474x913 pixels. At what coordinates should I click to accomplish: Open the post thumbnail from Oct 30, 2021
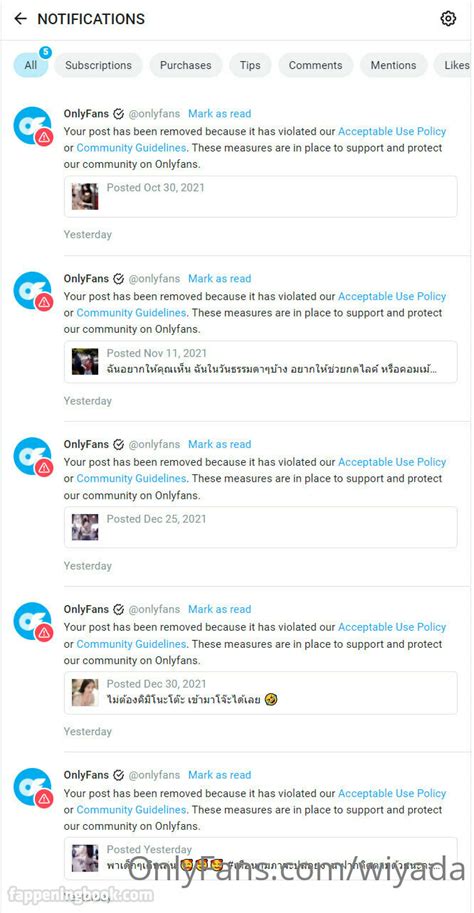point(85,196)
